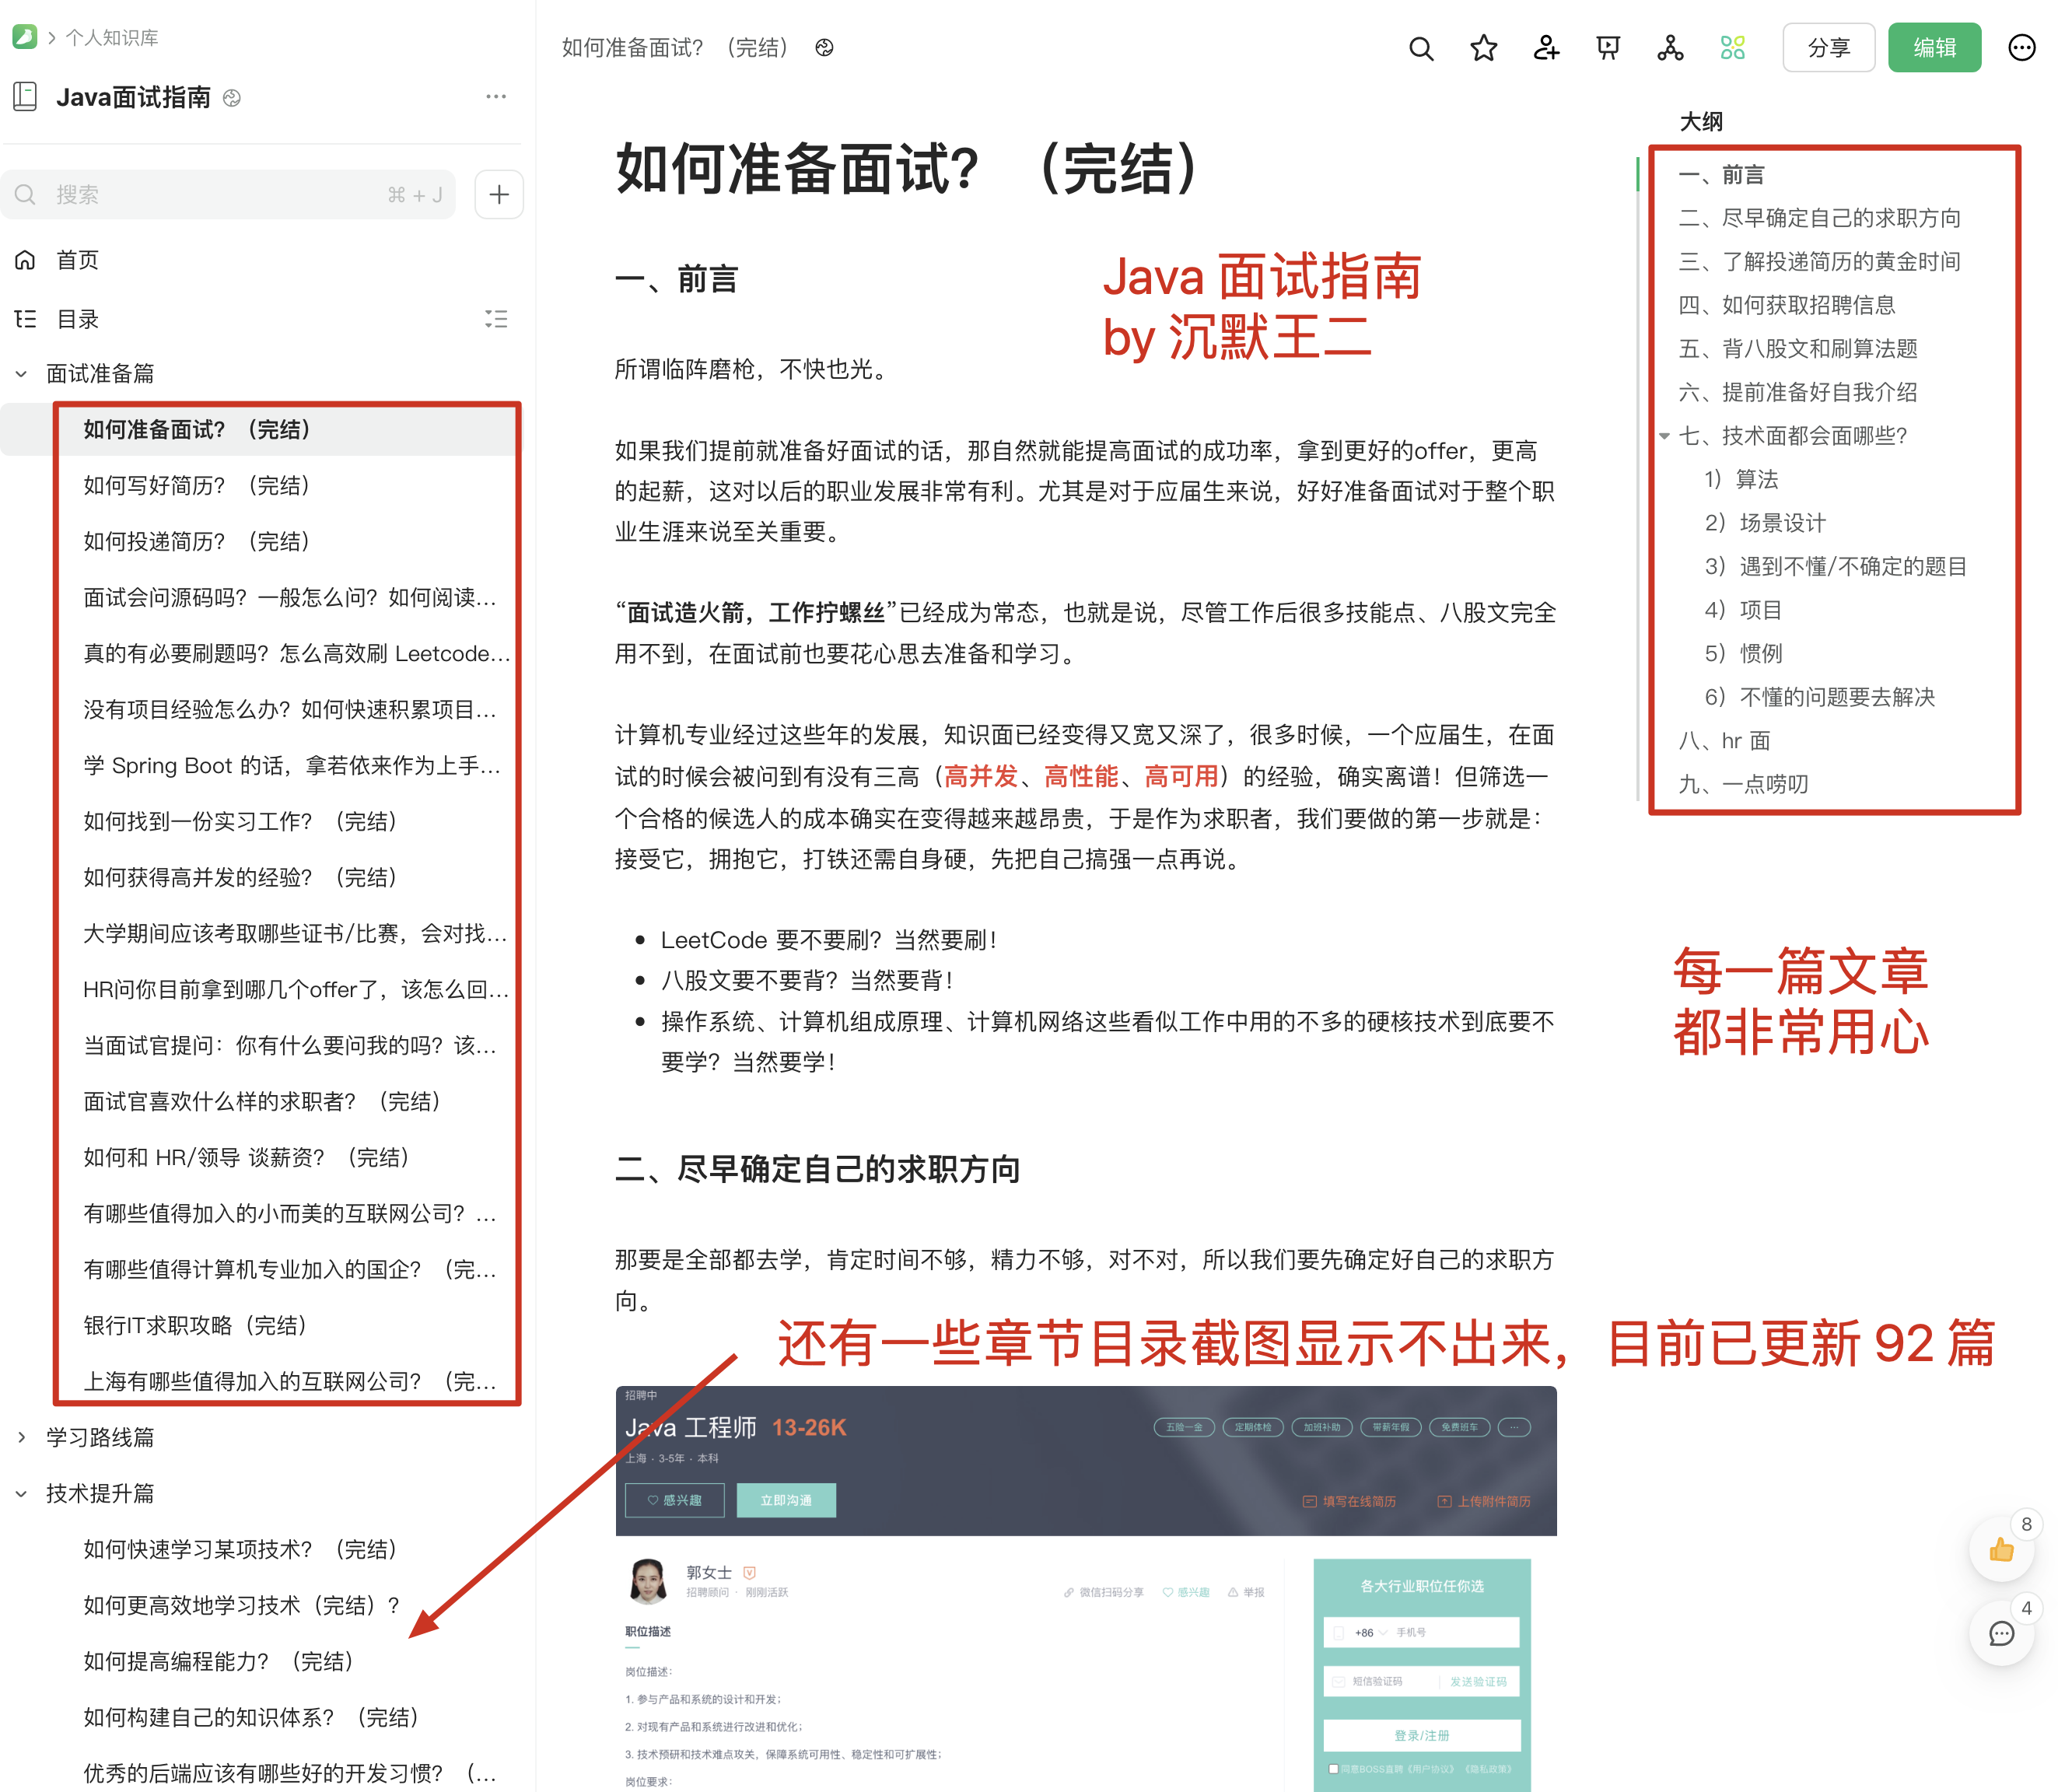Star this document using the star icon

point(1484,47)
